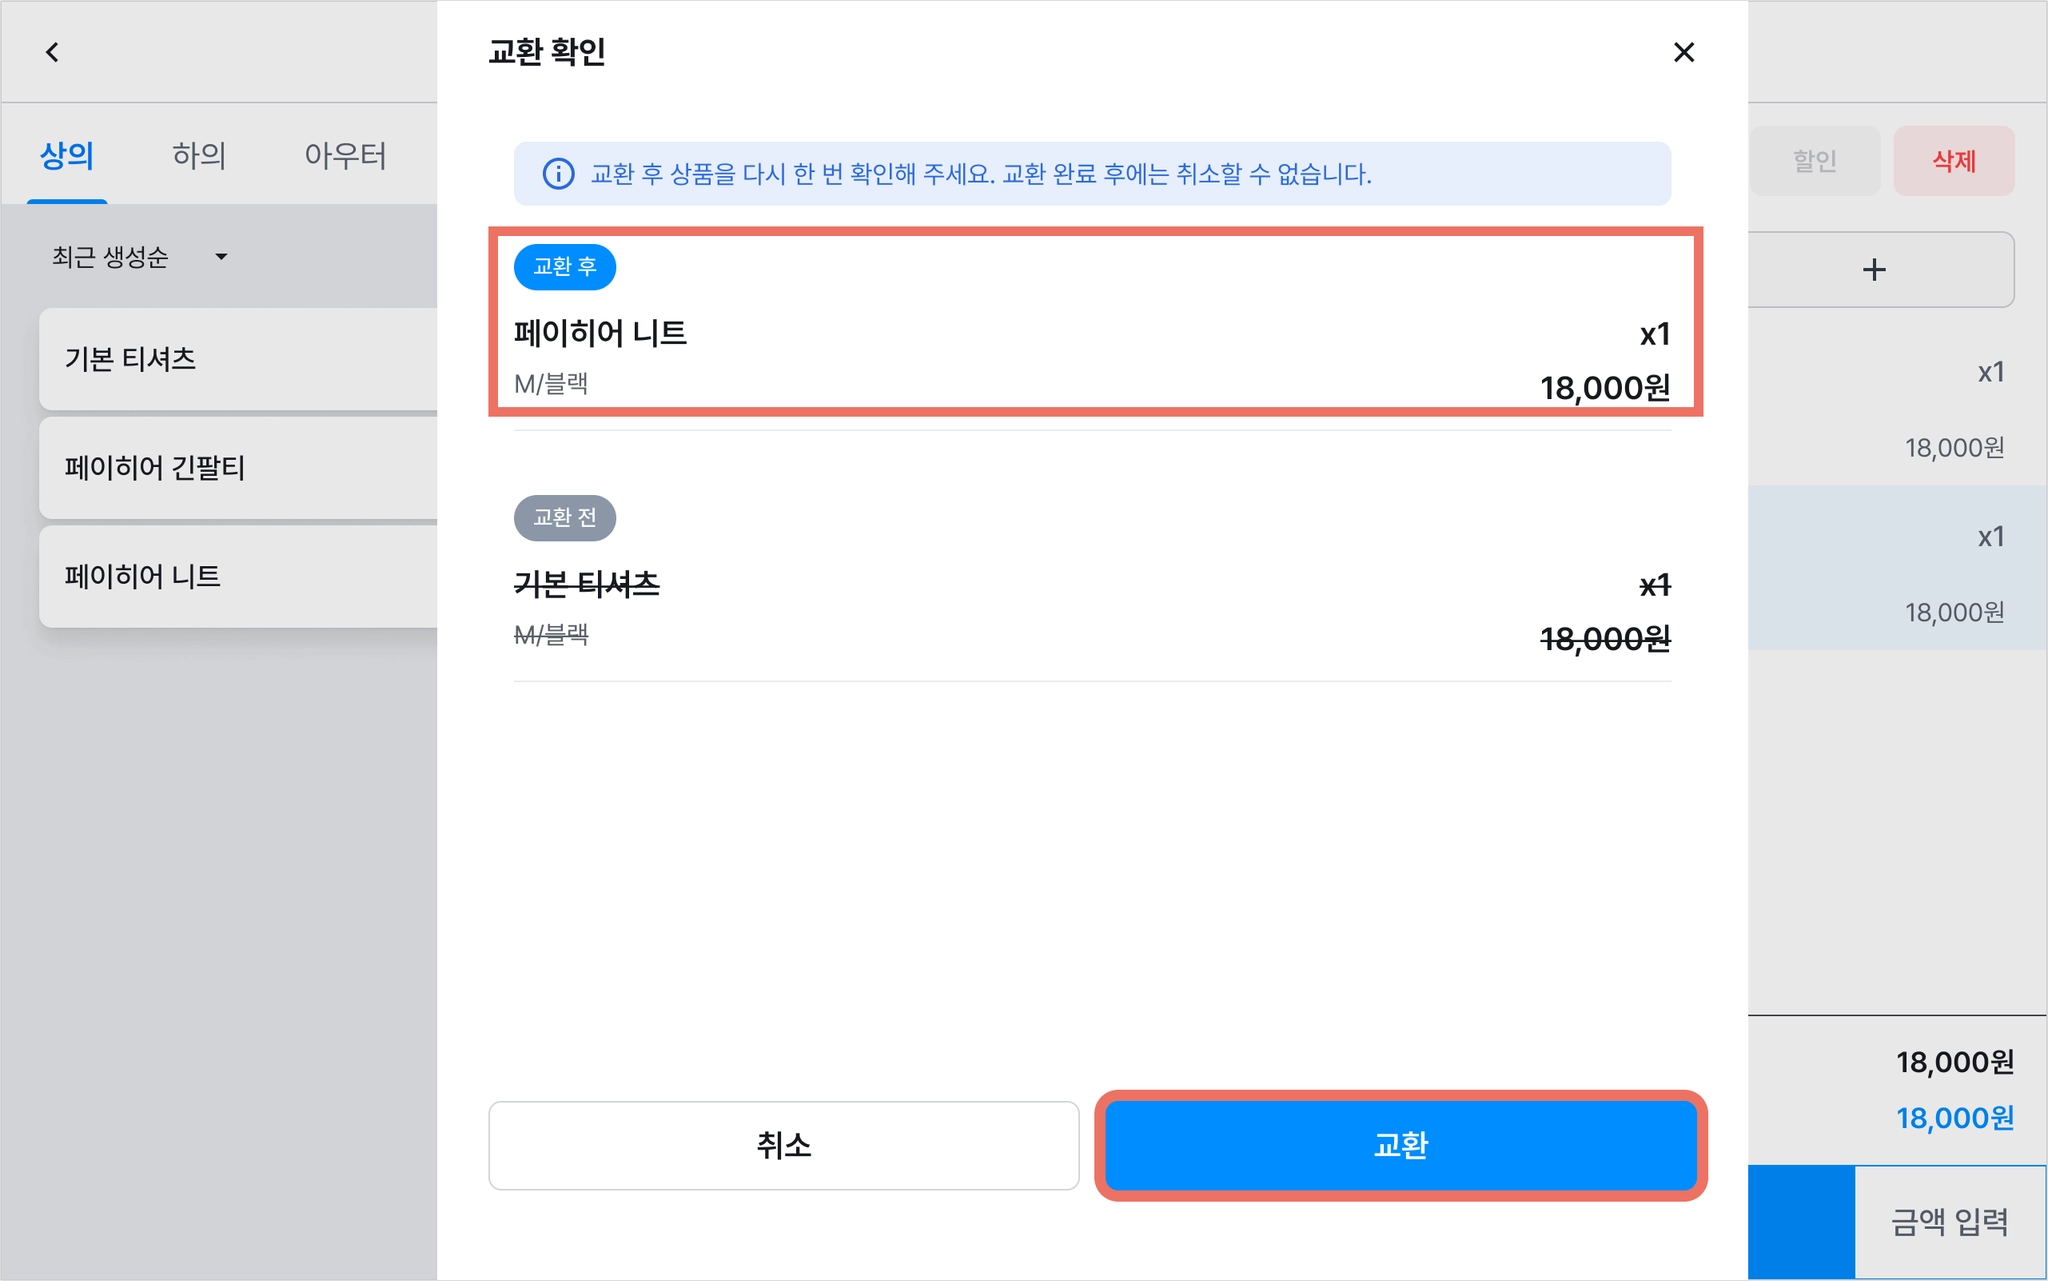
Task: Click the 금액 입력 button
Action: coord(1950,1222)
